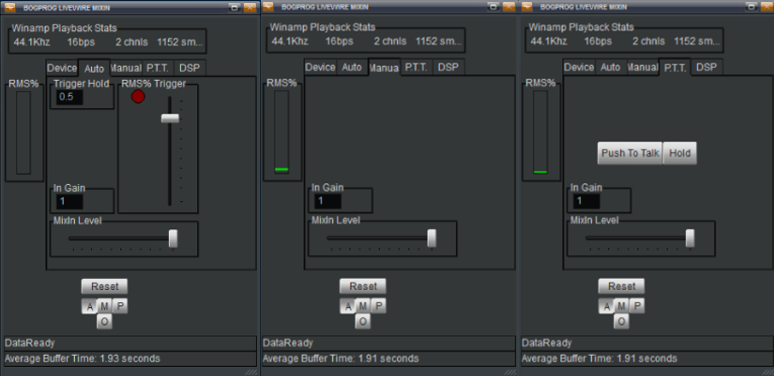Click the windowshade icon in left window title bar
The width and height of the screenshot is (774, 376).
coord(234,7)
